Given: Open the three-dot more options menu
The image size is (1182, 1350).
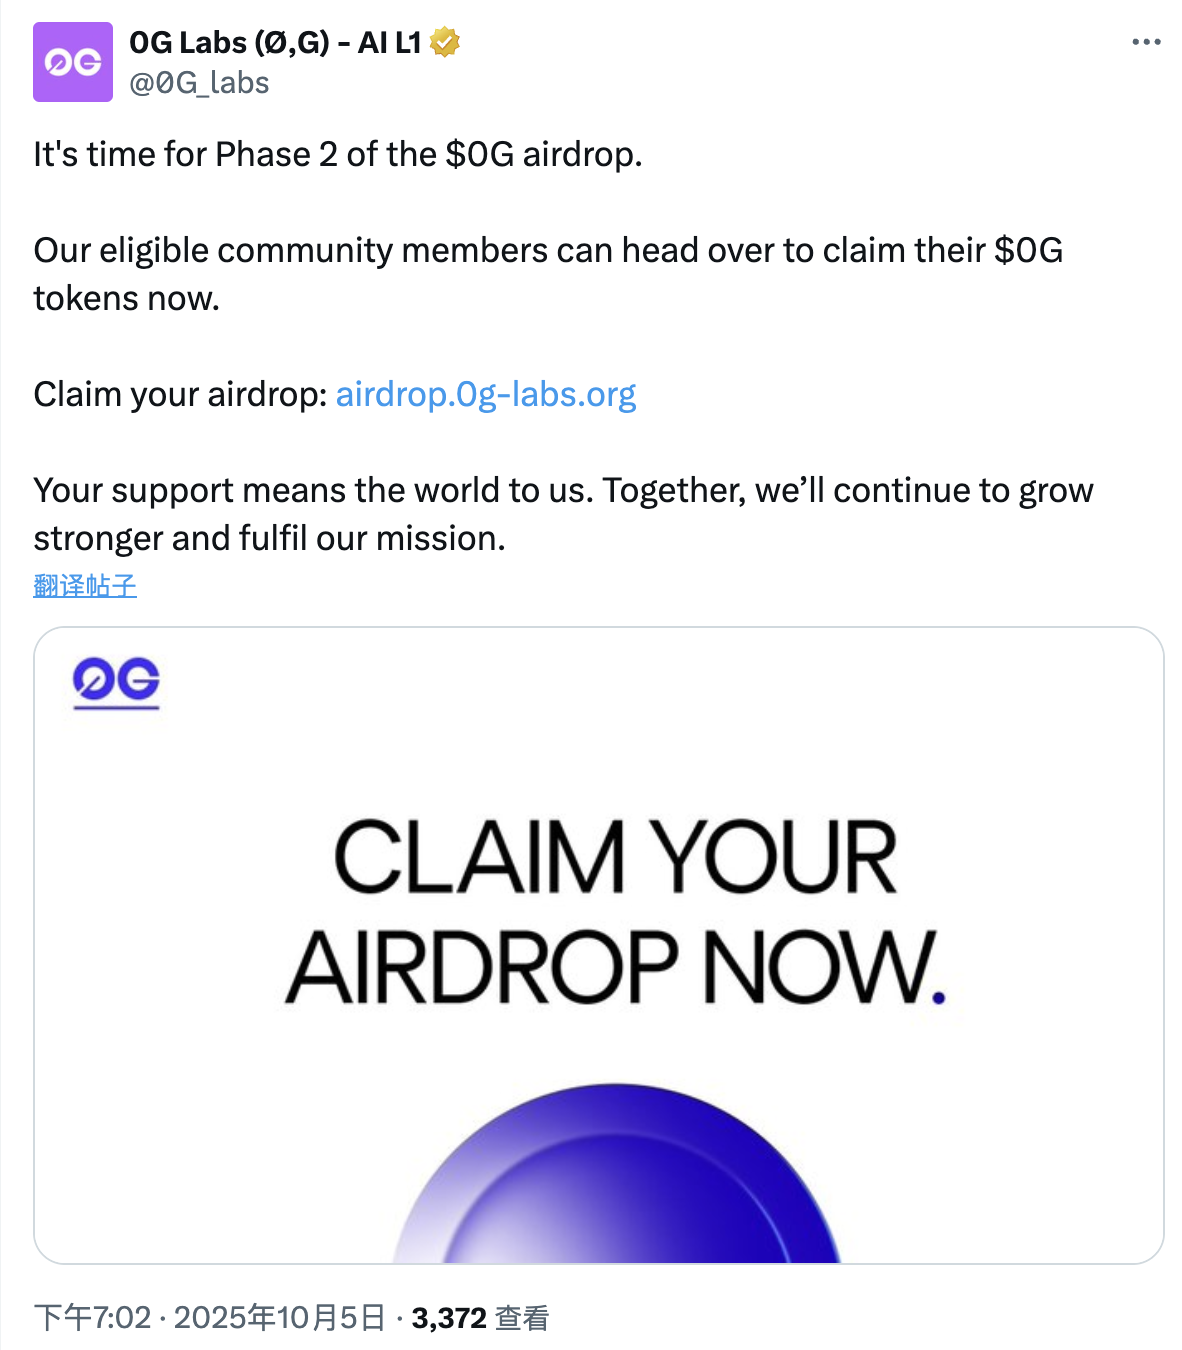Looking at the screenshot, I should [x=1146, y=42].
